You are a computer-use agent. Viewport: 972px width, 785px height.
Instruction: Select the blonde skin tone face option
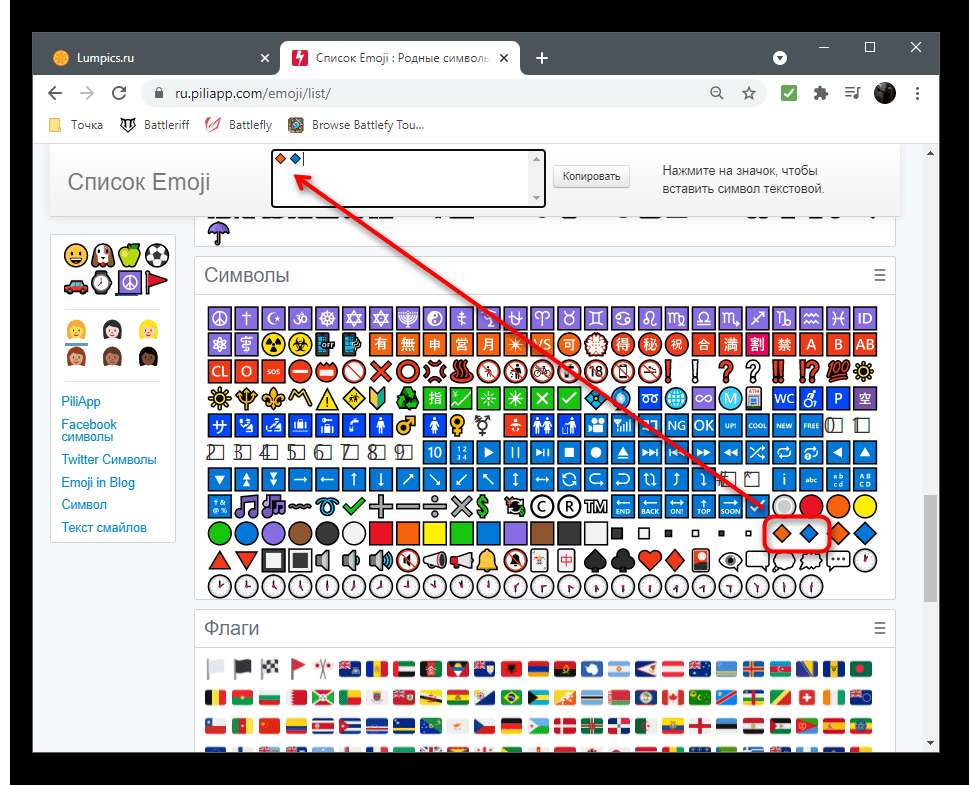[148, 329]
